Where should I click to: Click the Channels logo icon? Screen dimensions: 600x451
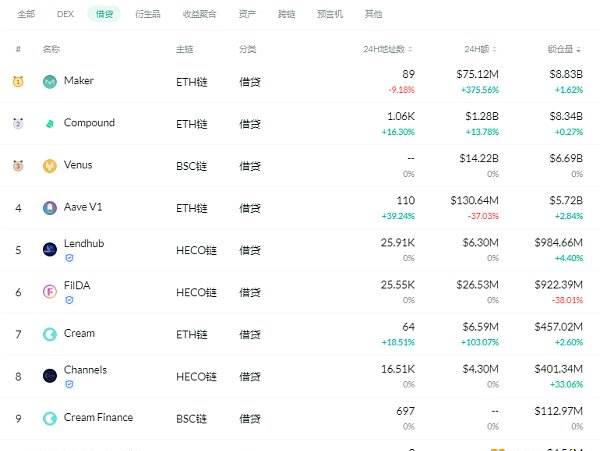50,376
